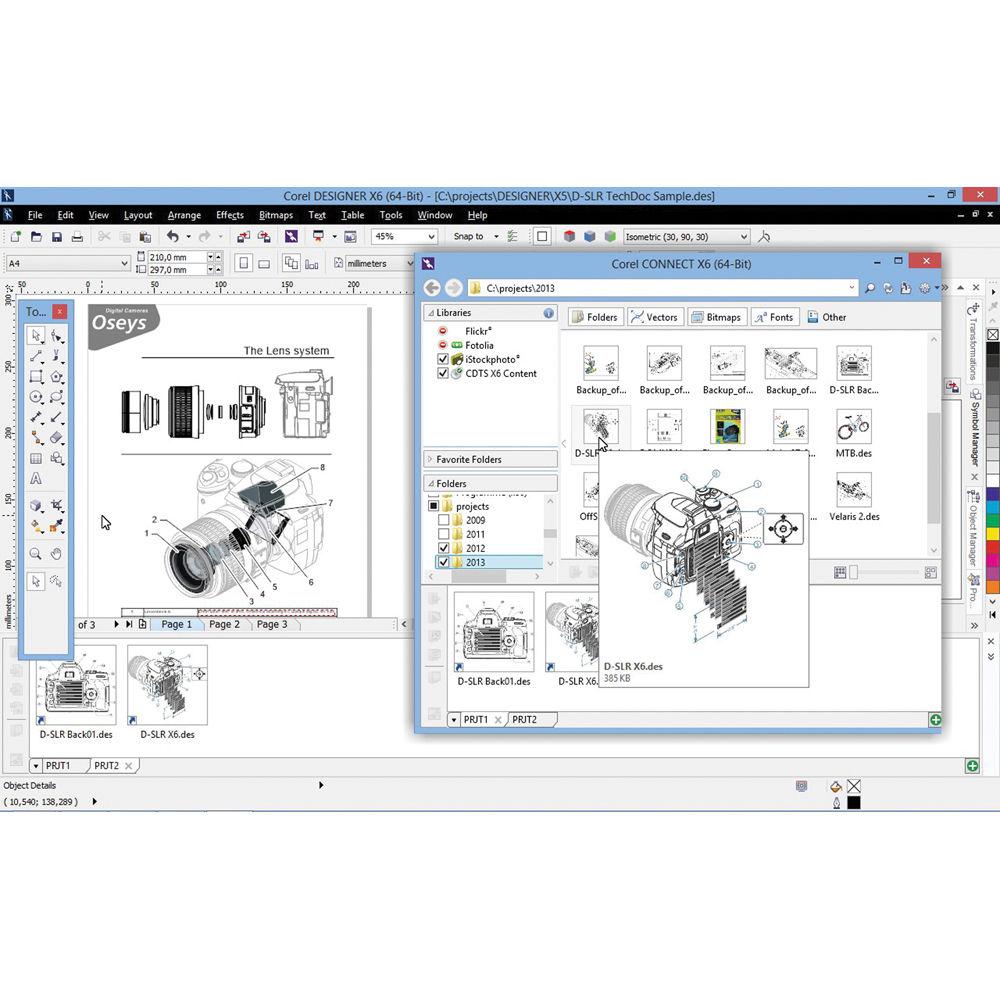Enable the CDTS X6 Content library
1000x1000 pixels.
443,373
